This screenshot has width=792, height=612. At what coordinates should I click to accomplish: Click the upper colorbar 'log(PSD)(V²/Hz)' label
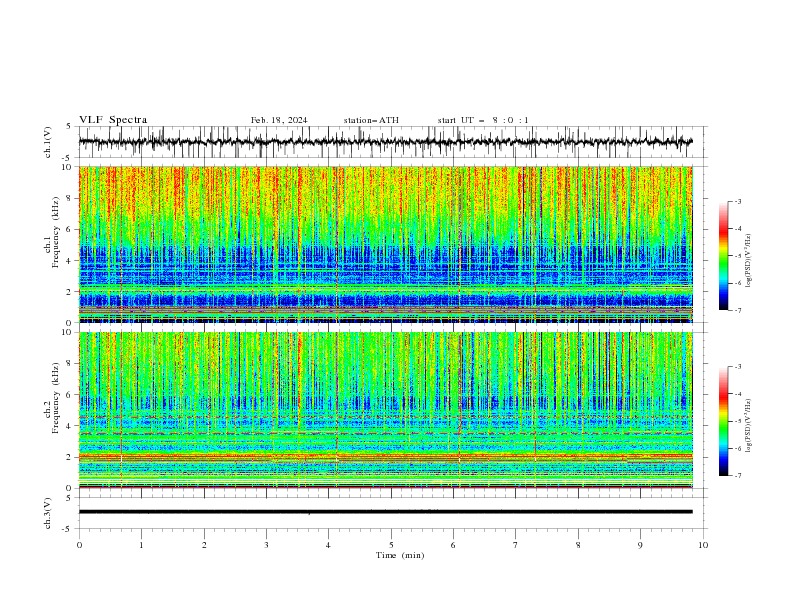[748, 261]
